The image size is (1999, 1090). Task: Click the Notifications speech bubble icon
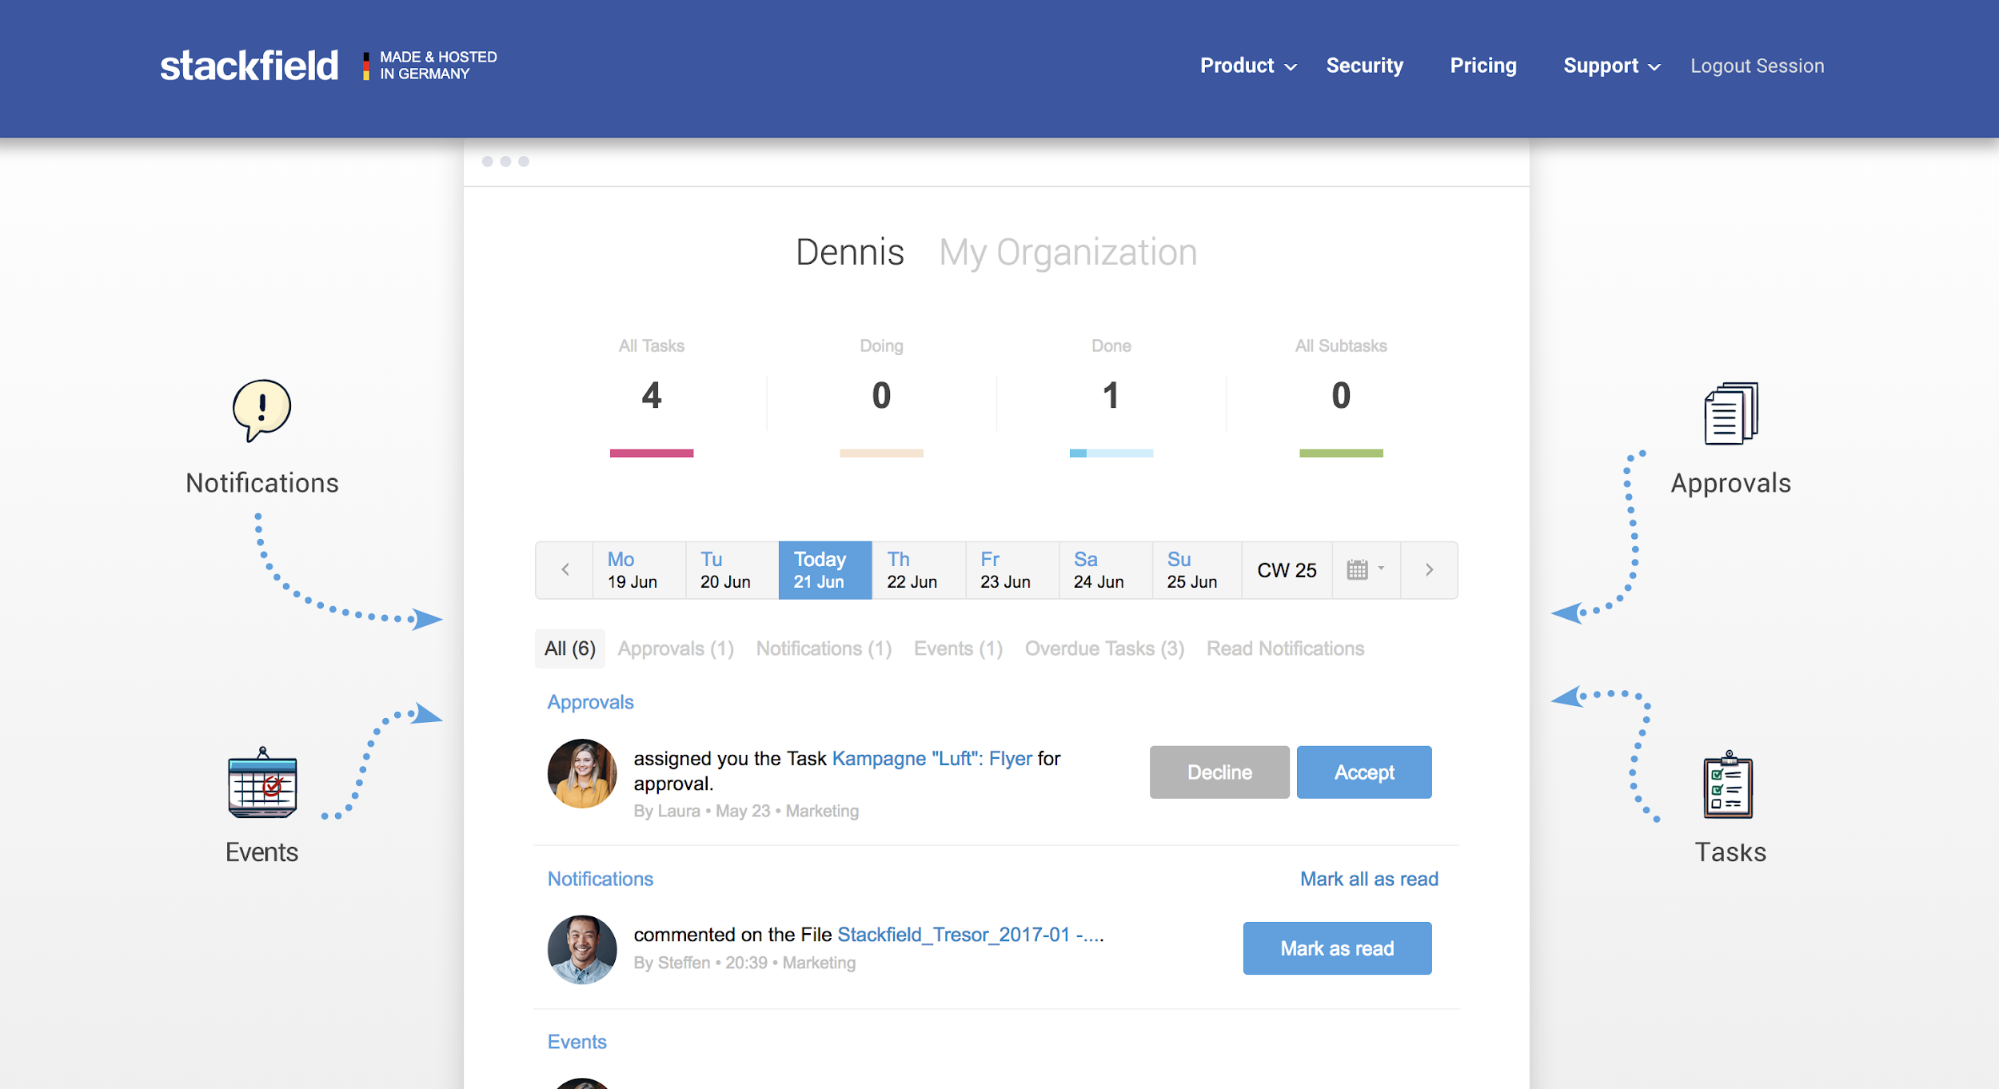[x=262, y=410]
